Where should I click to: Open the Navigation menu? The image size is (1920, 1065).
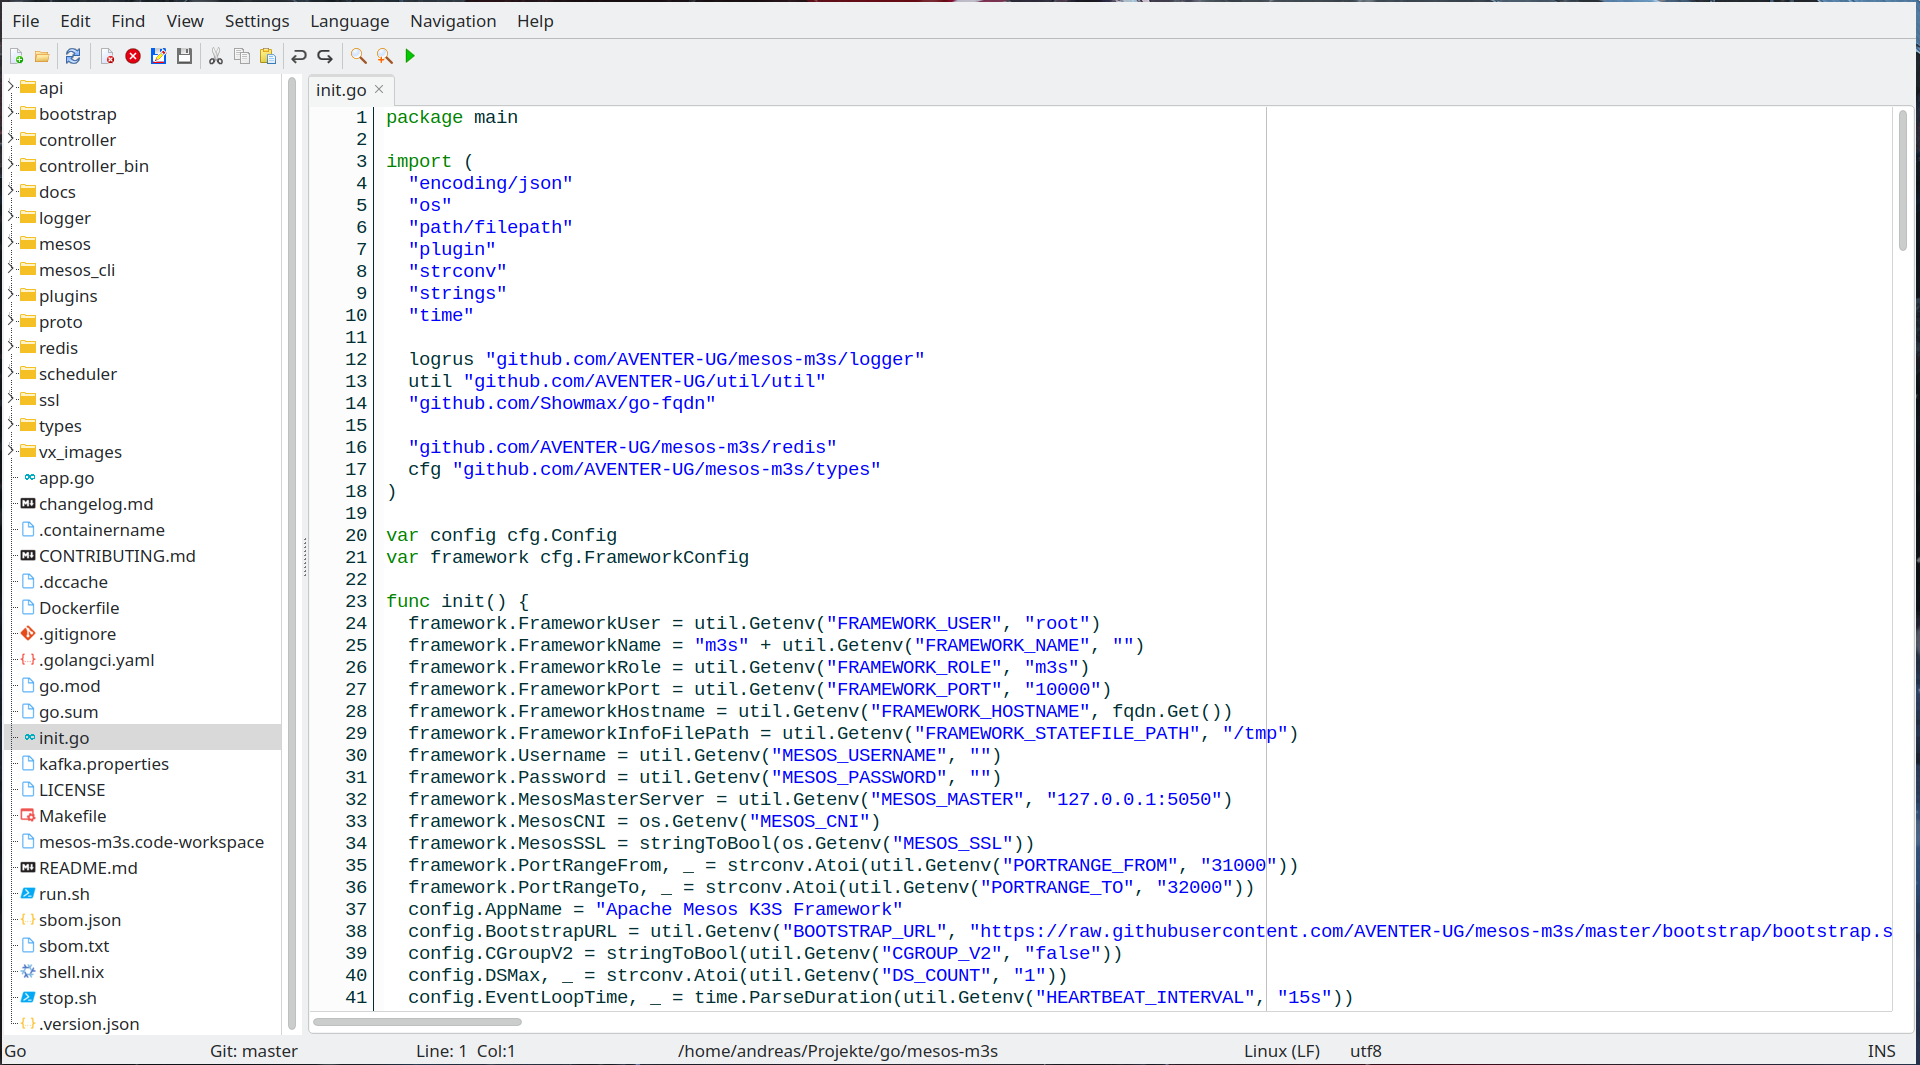(x=453, y=21)
